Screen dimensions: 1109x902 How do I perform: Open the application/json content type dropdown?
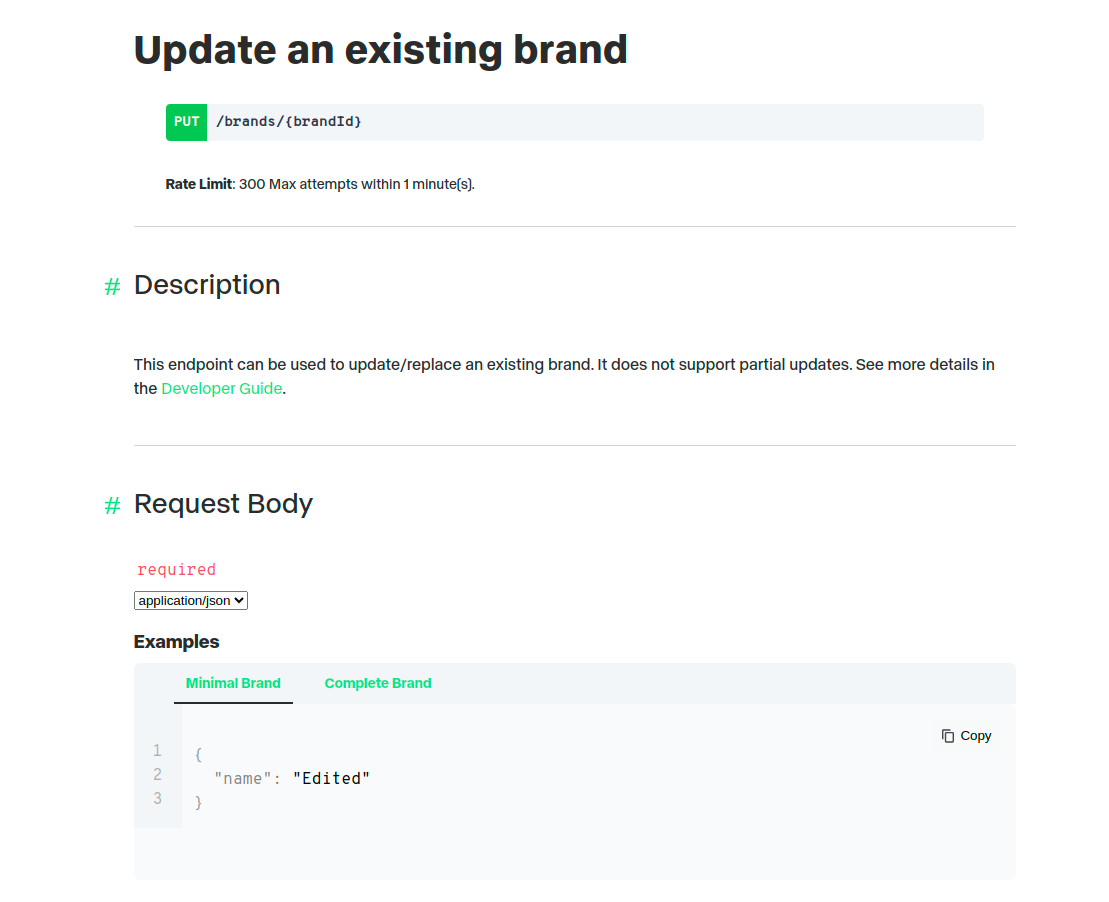(x=191, y=601)
